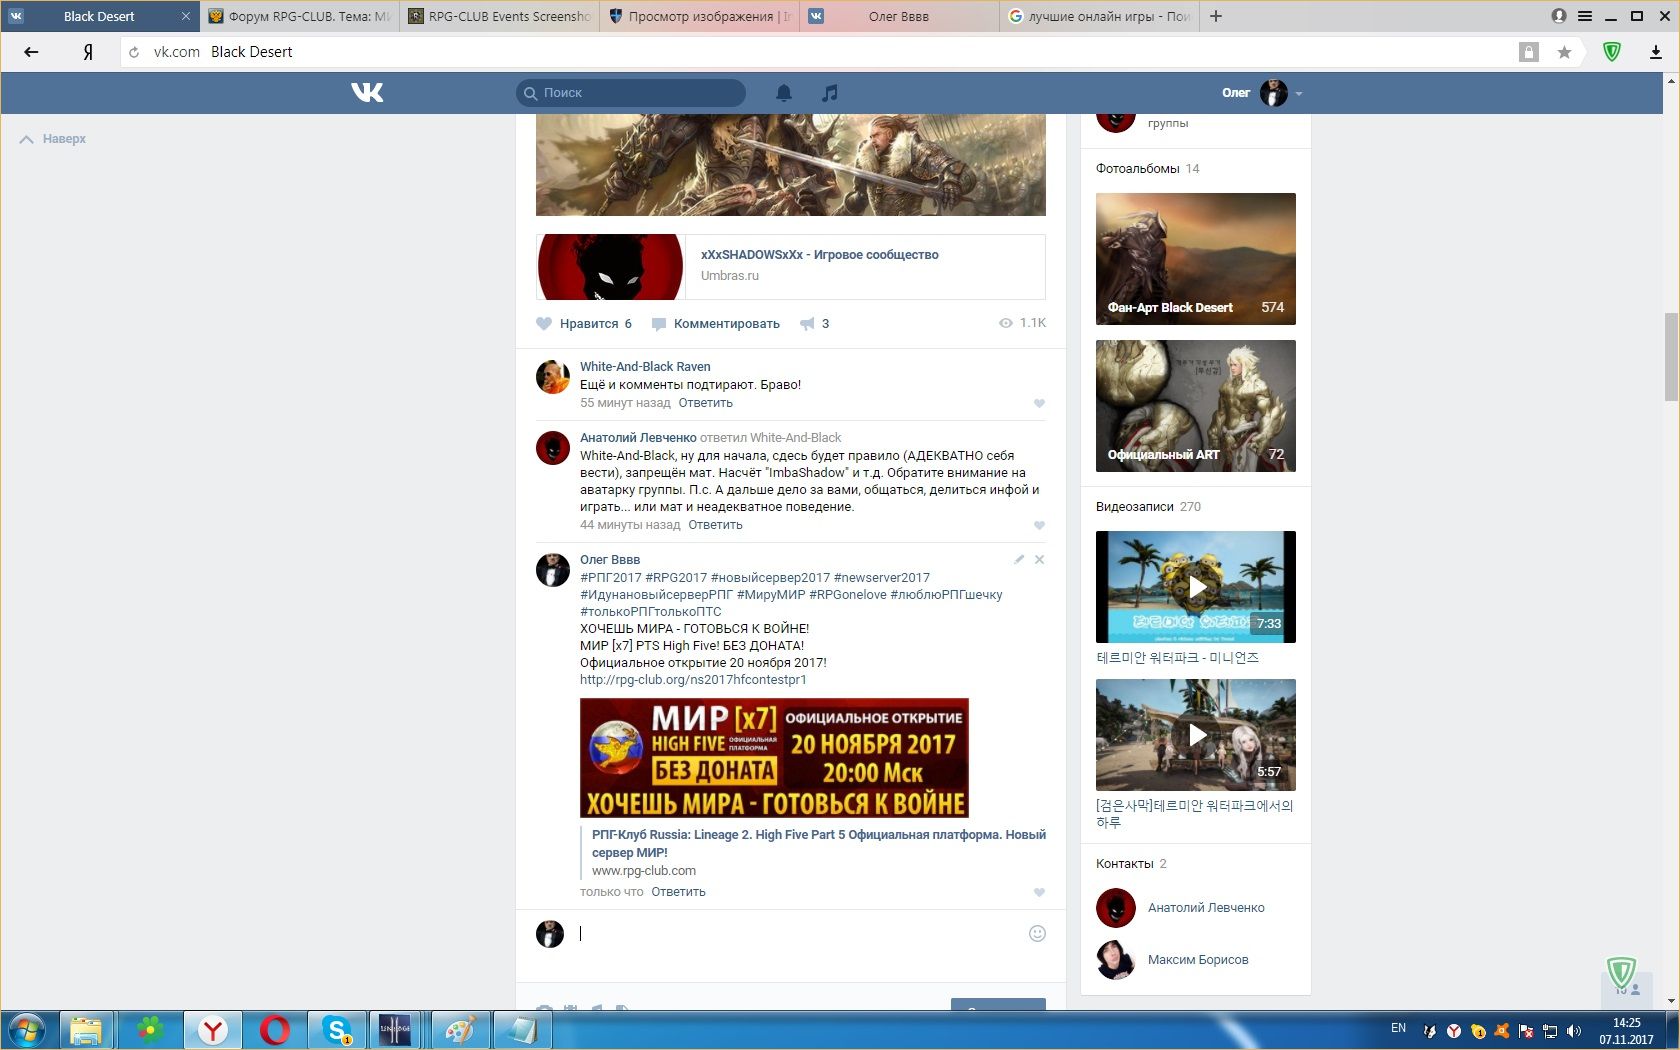The width and height of the screenshot is (1680, 1050).
Task: Like Анатолий Левченко's comment heart
Action: click(1039, 526)
